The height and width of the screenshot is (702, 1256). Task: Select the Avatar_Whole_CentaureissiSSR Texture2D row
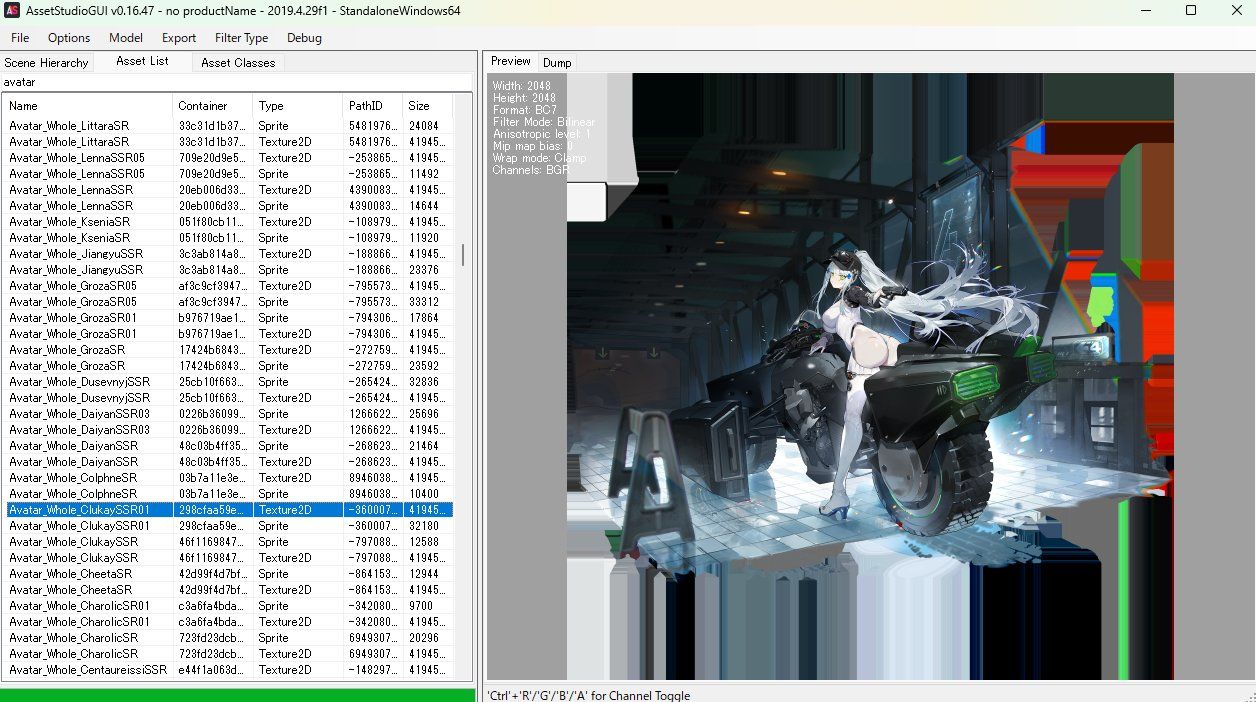coord(88,670)
